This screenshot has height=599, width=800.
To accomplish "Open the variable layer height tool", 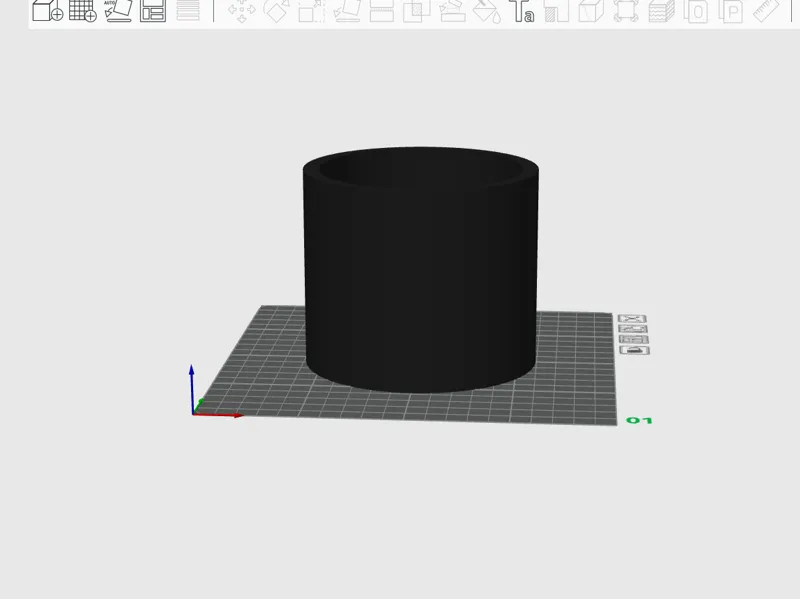I will (188, 10).
